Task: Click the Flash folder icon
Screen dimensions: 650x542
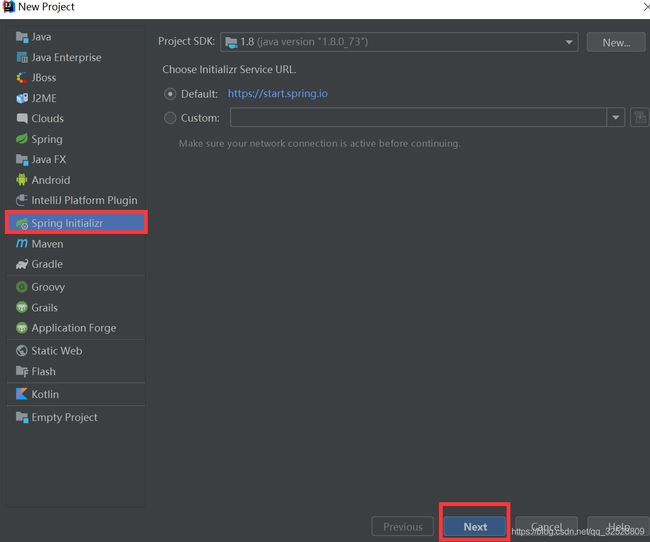Action: (22, 371)
